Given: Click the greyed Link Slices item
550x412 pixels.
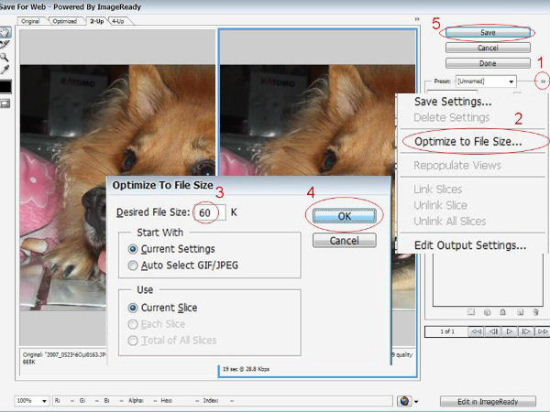Looking at the screenshot, I should (438, 189).
